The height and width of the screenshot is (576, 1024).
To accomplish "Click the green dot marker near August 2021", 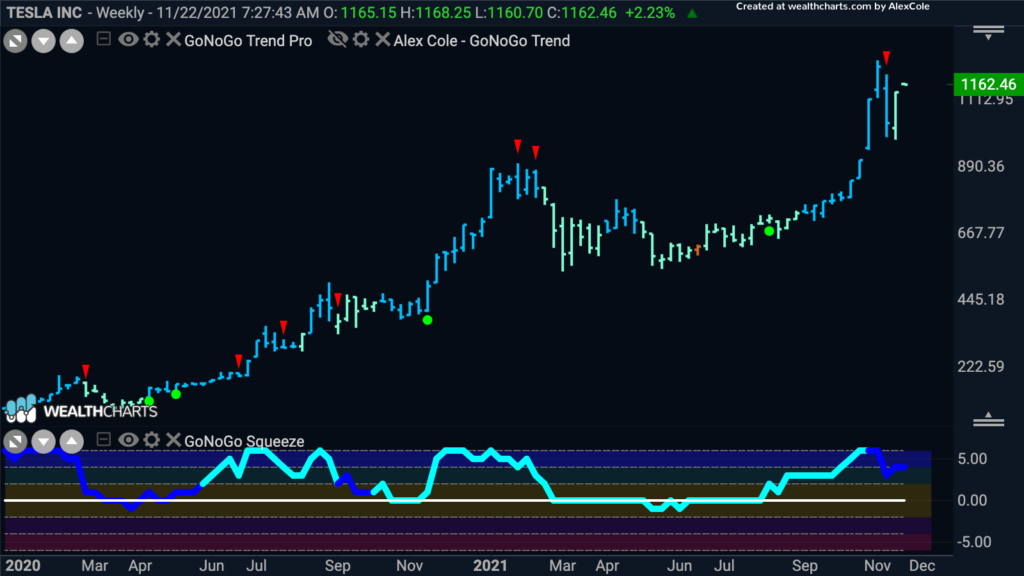I will click(x=769, y=231).
